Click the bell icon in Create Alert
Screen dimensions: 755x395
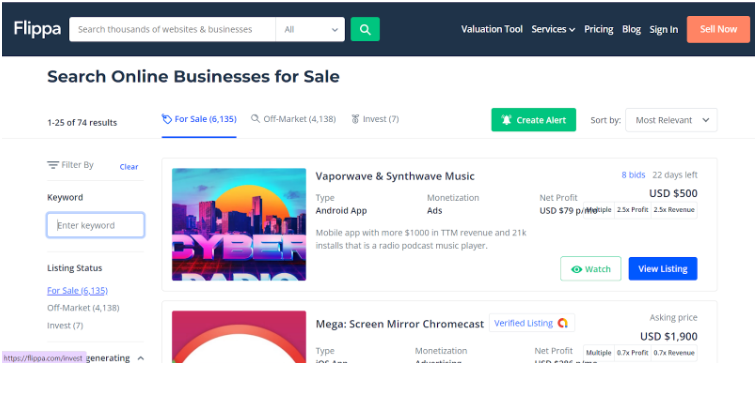pos(506,120)
